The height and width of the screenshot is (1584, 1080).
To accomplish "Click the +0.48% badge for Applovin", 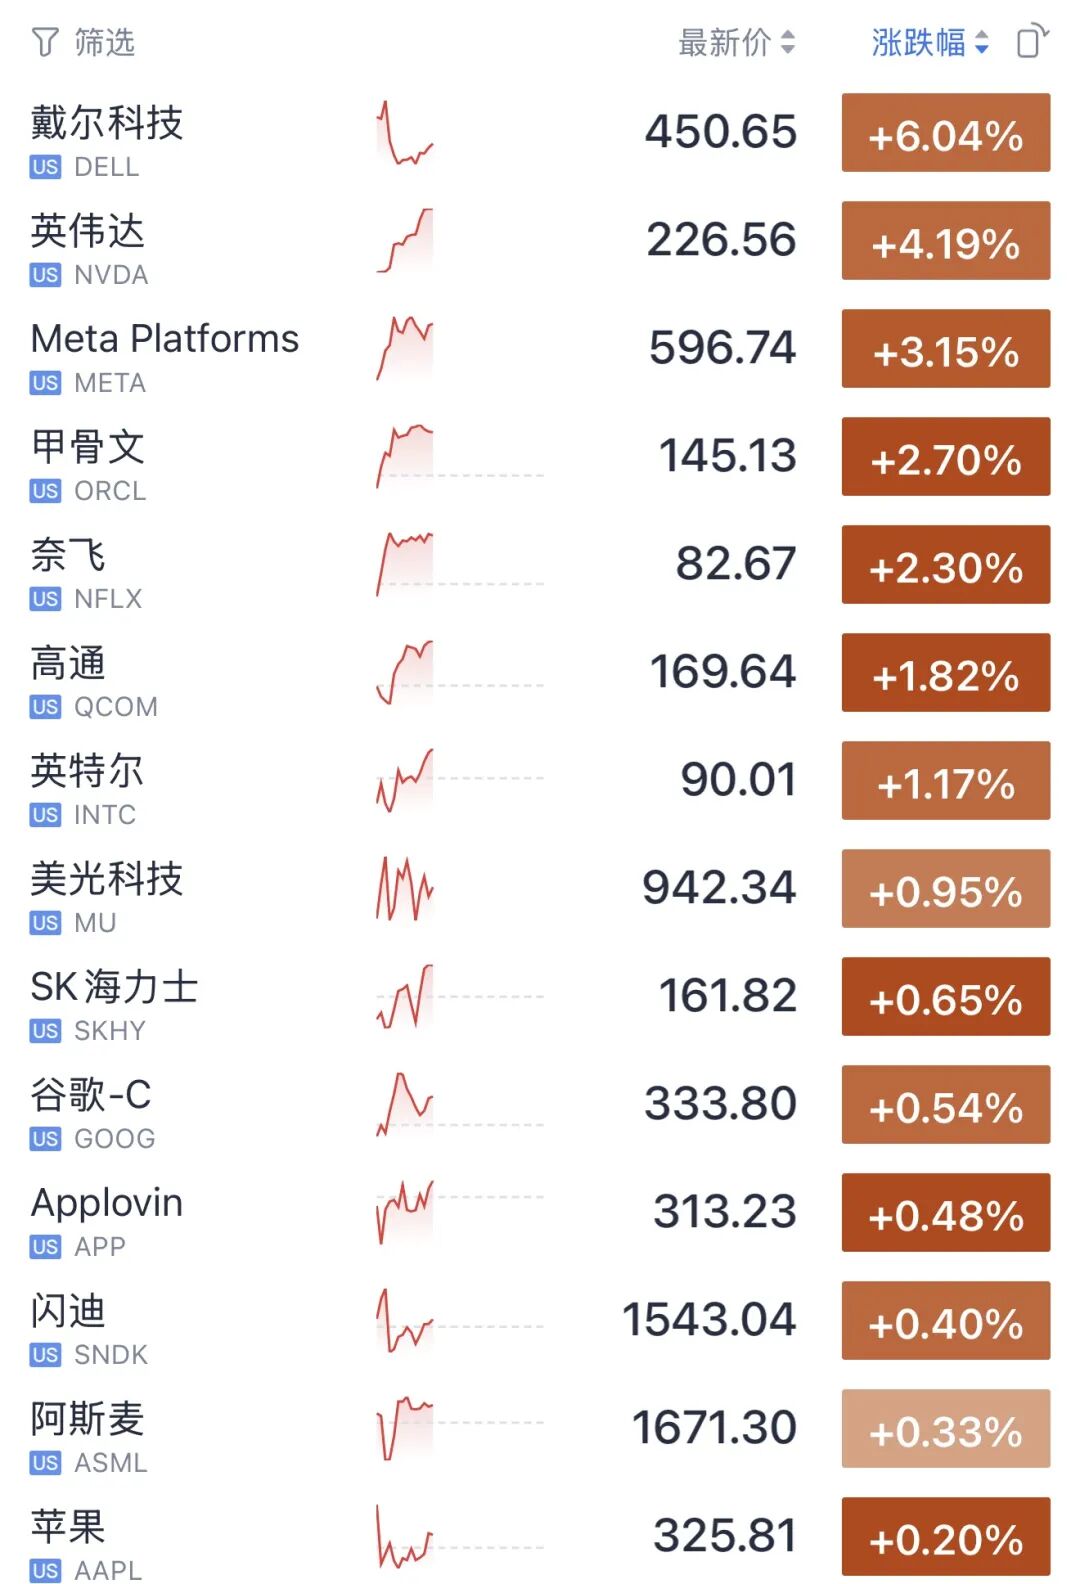I will pos(946,1213).
